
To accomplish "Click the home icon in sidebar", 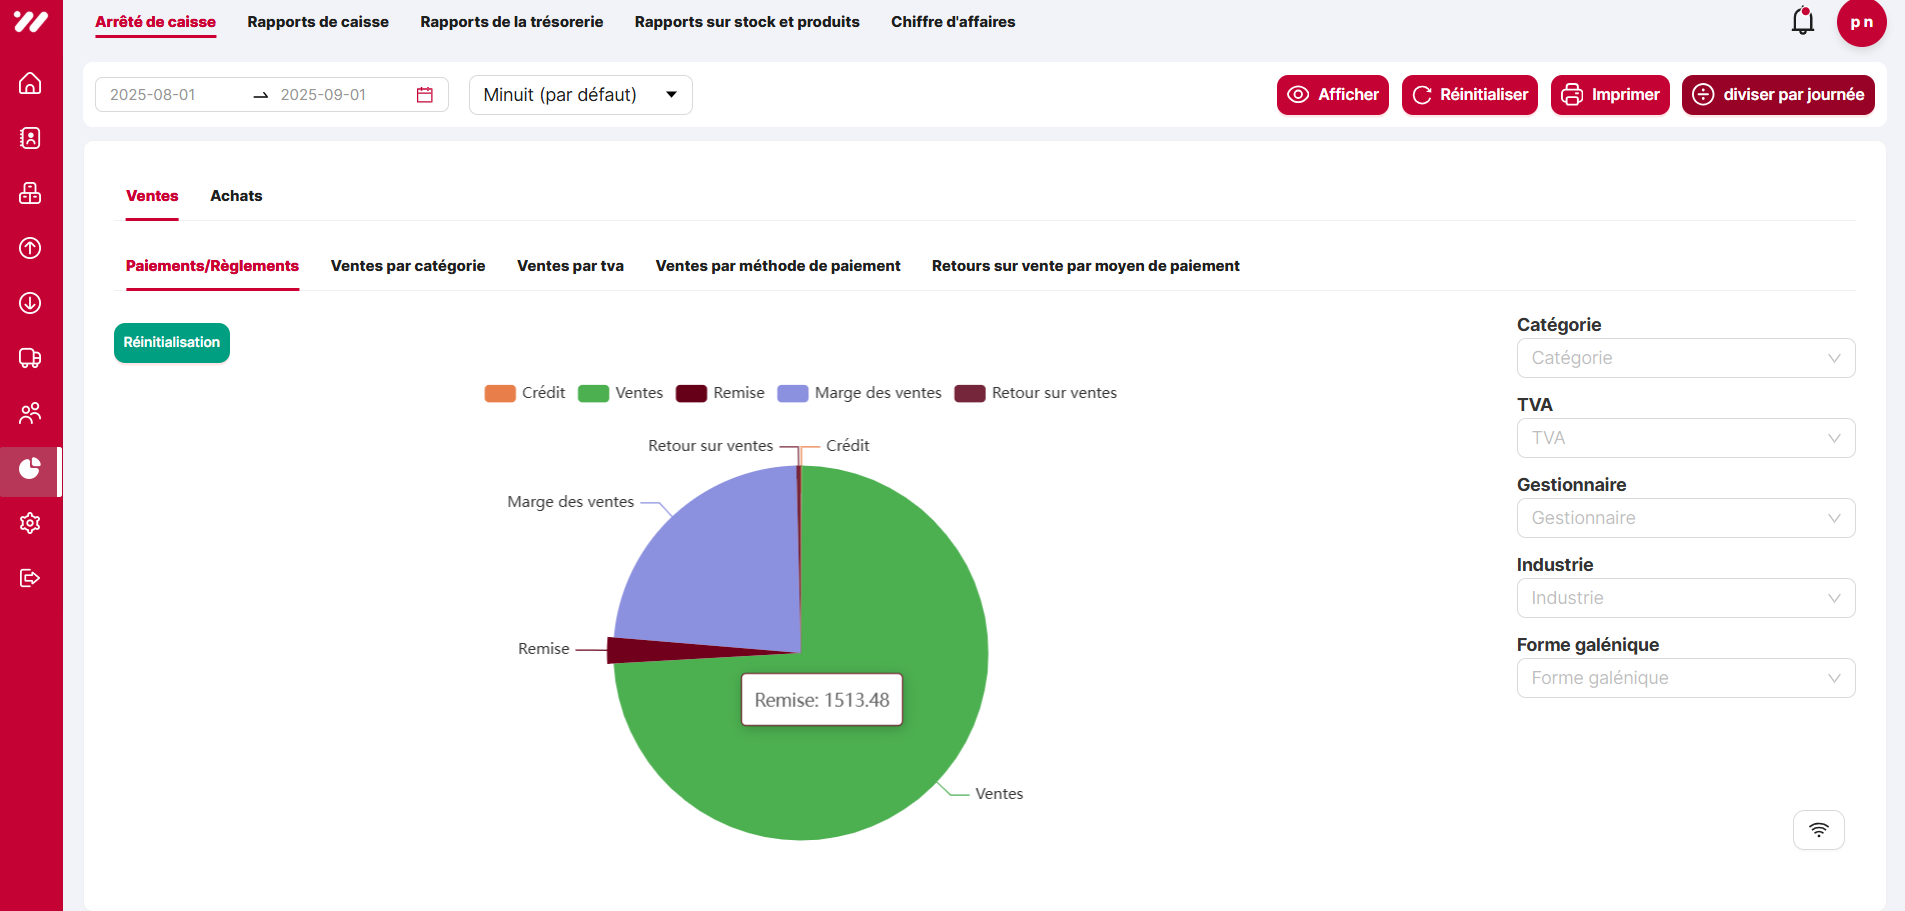I will click(x=30, y=83).
